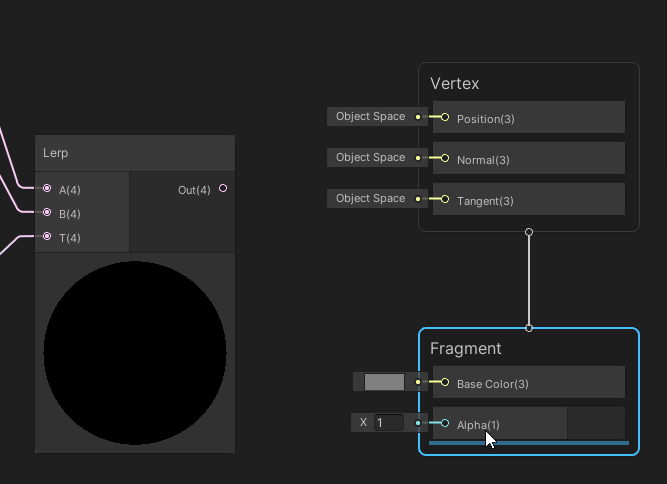Select the Fragment block header
The height and width of the screenshot is (484, 667).
(x=466, y=349)
